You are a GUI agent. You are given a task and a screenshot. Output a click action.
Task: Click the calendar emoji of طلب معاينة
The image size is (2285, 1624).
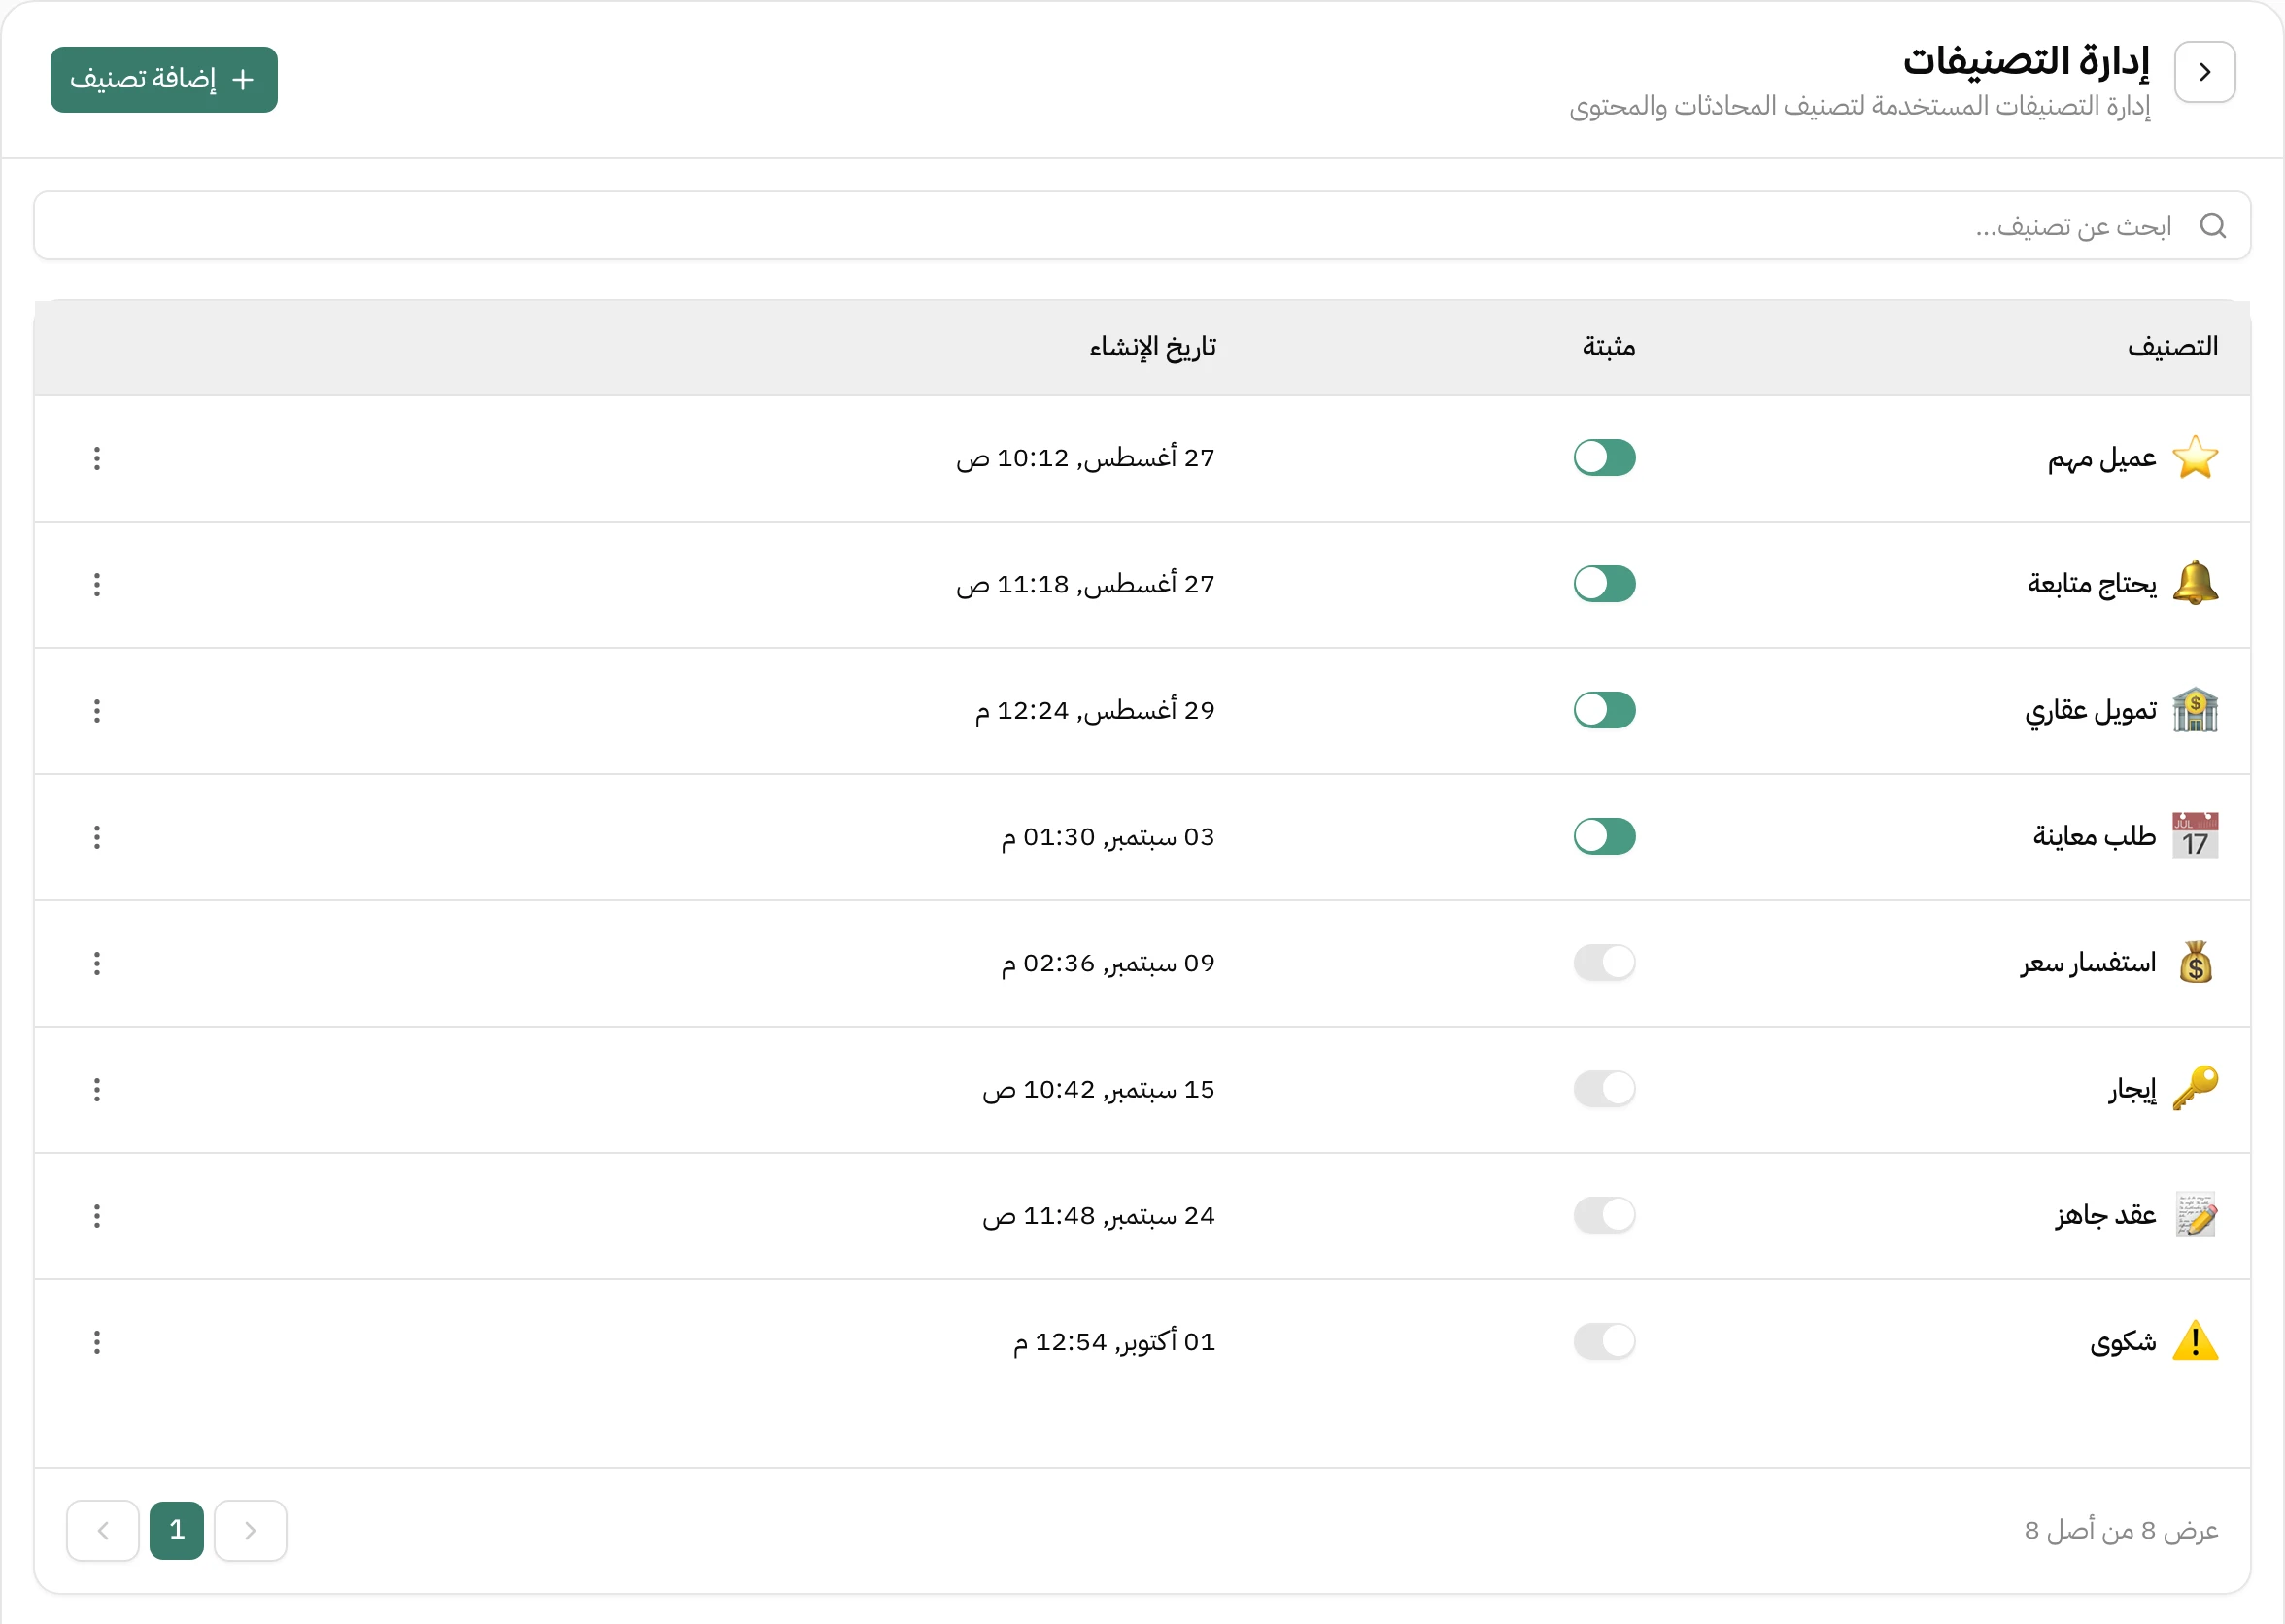(2195, 837)
